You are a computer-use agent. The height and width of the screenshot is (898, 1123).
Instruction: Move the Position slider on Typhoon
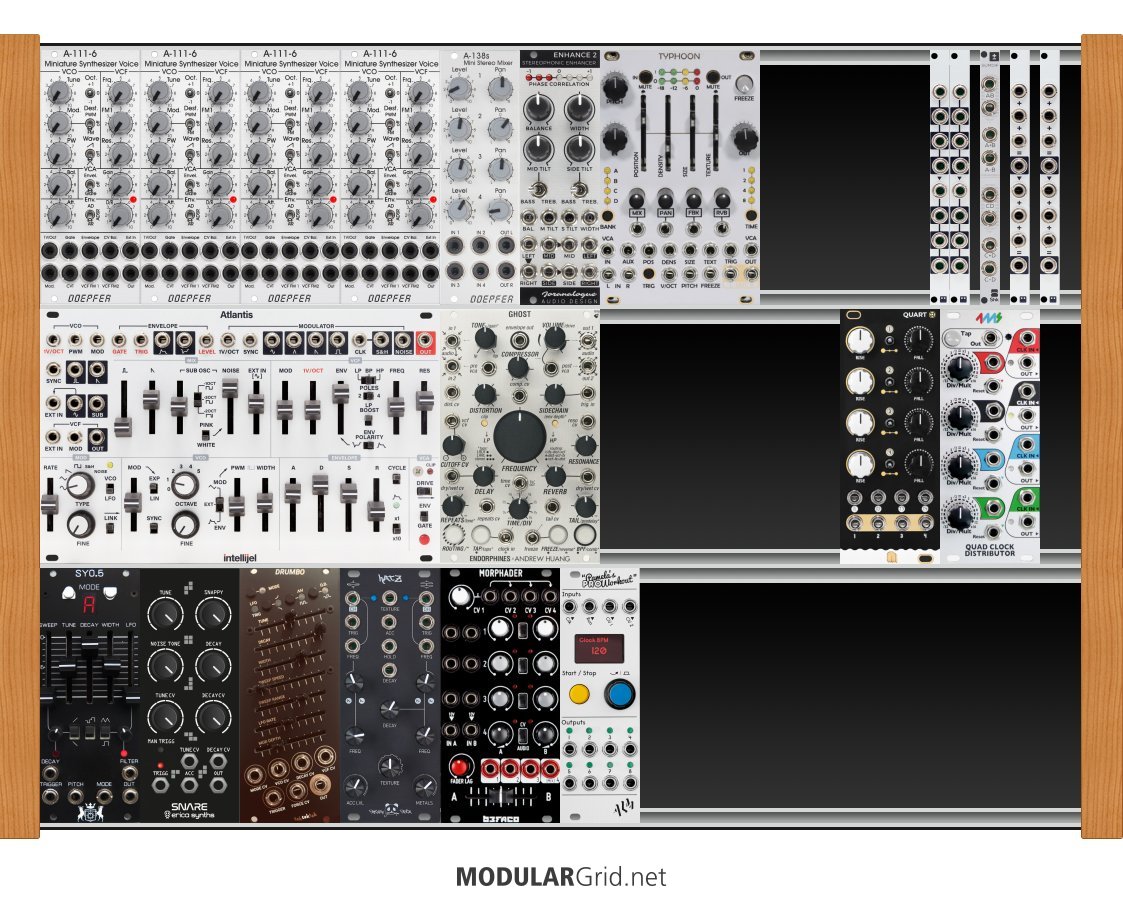pyautogui.click(x=644, y=132)
